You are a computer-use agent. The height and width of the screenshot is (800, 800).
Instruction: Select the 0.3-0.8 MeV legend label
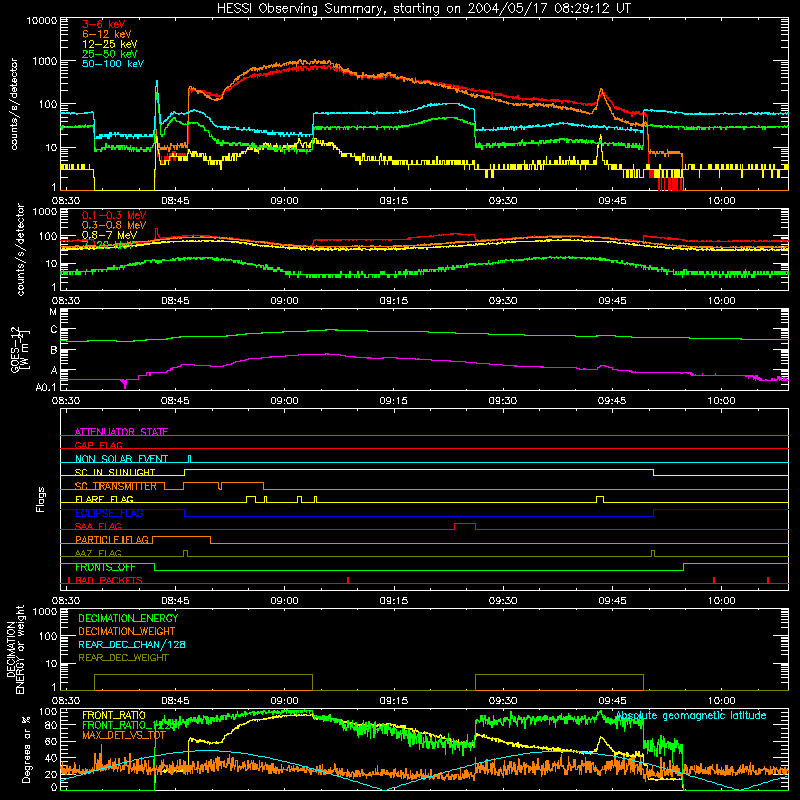click(x=114, y=225)
